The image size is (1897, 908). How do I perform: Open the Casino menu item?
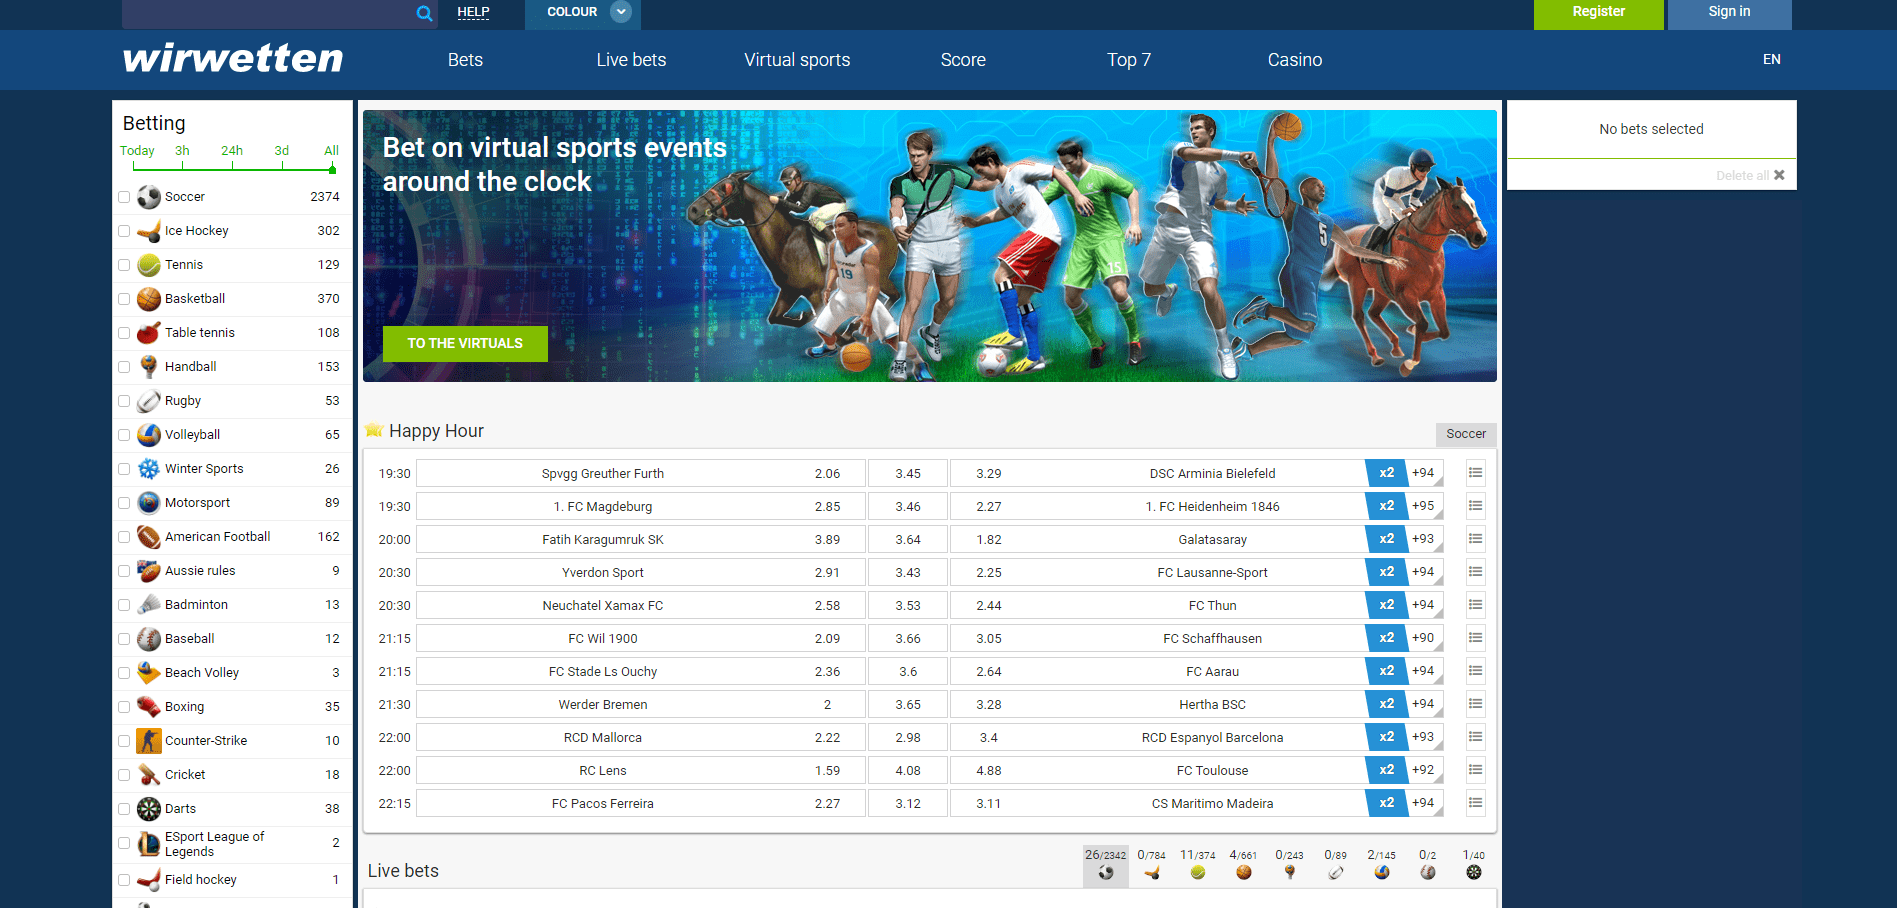pyautogui.click(x=1295, y=60)
